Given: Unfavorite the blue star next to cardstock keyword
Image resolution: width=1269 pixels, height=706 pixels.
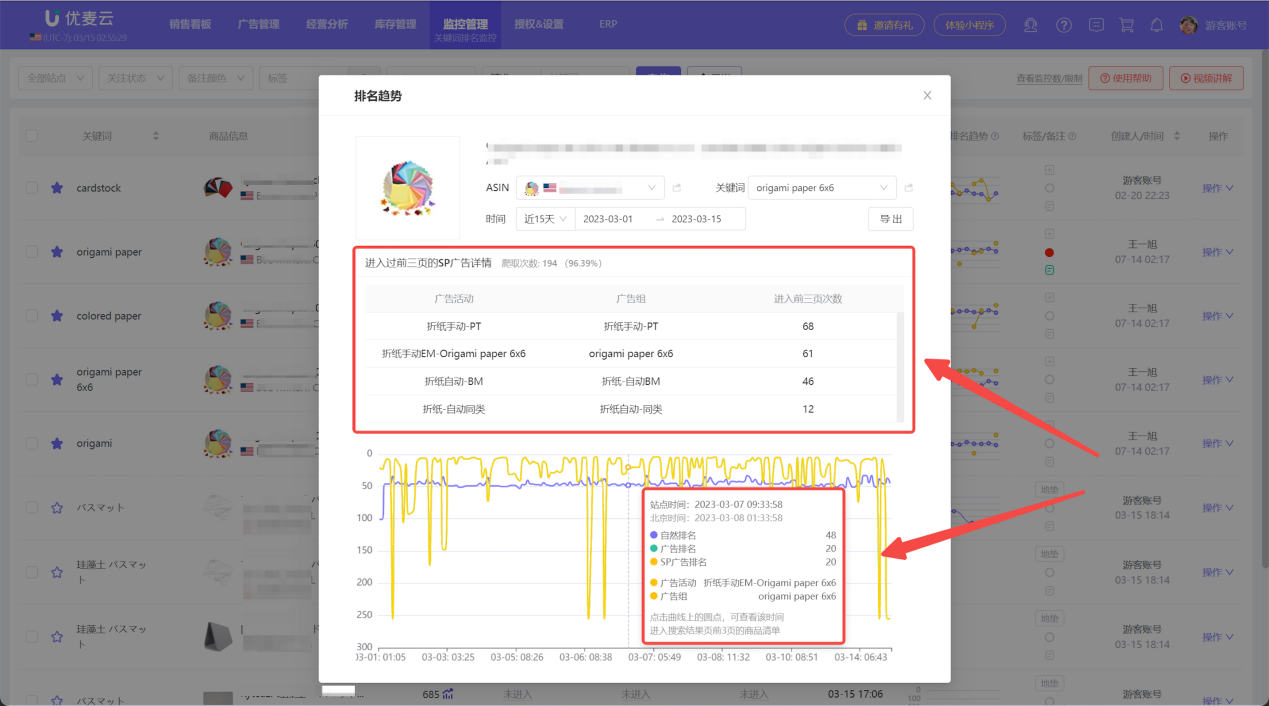Looking at the screenshot, I should point(56,187).
